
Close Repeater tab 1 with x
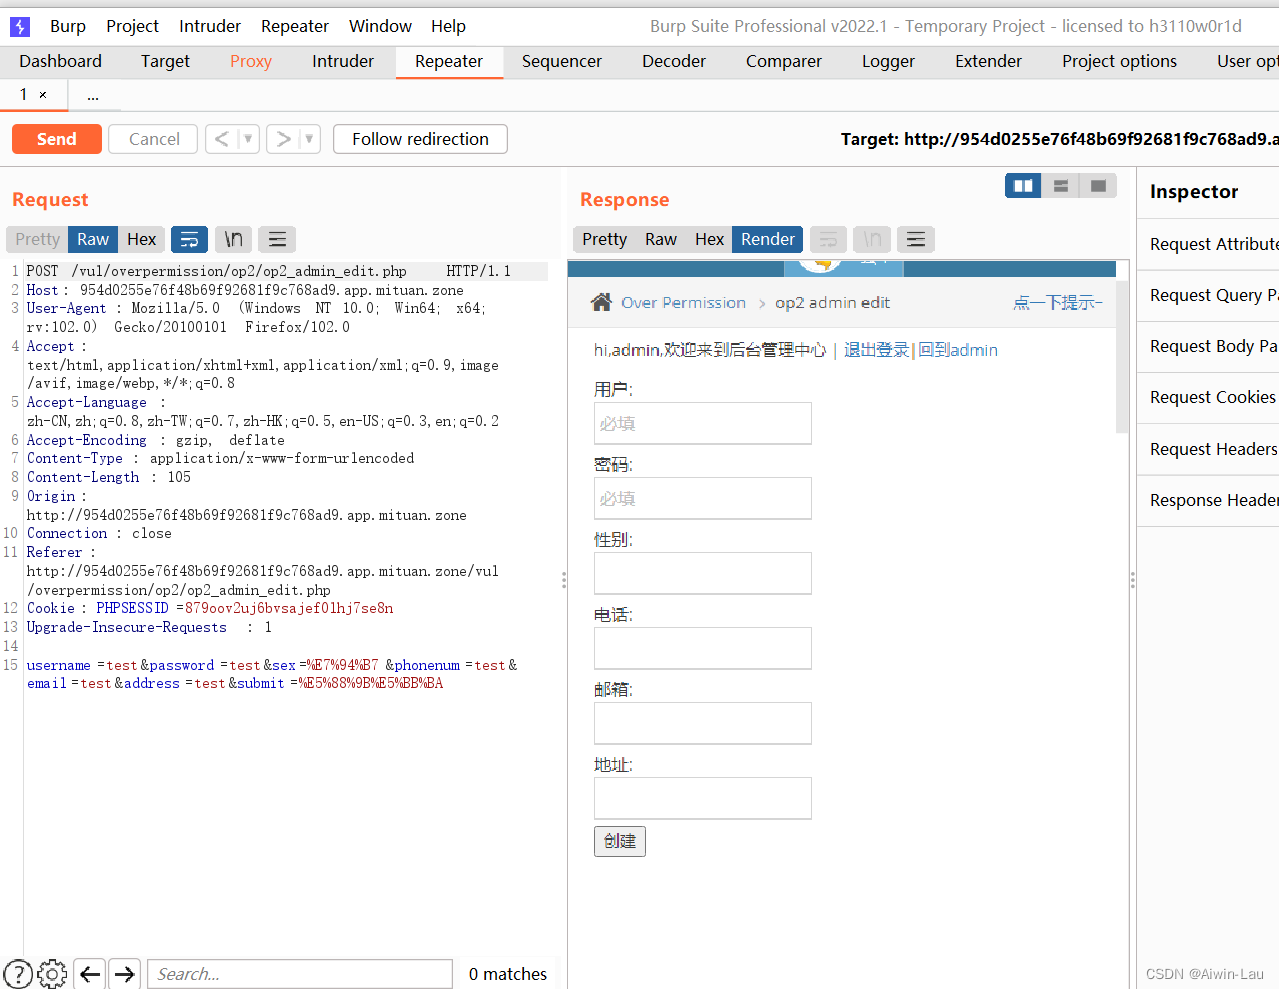coord(43,95)
